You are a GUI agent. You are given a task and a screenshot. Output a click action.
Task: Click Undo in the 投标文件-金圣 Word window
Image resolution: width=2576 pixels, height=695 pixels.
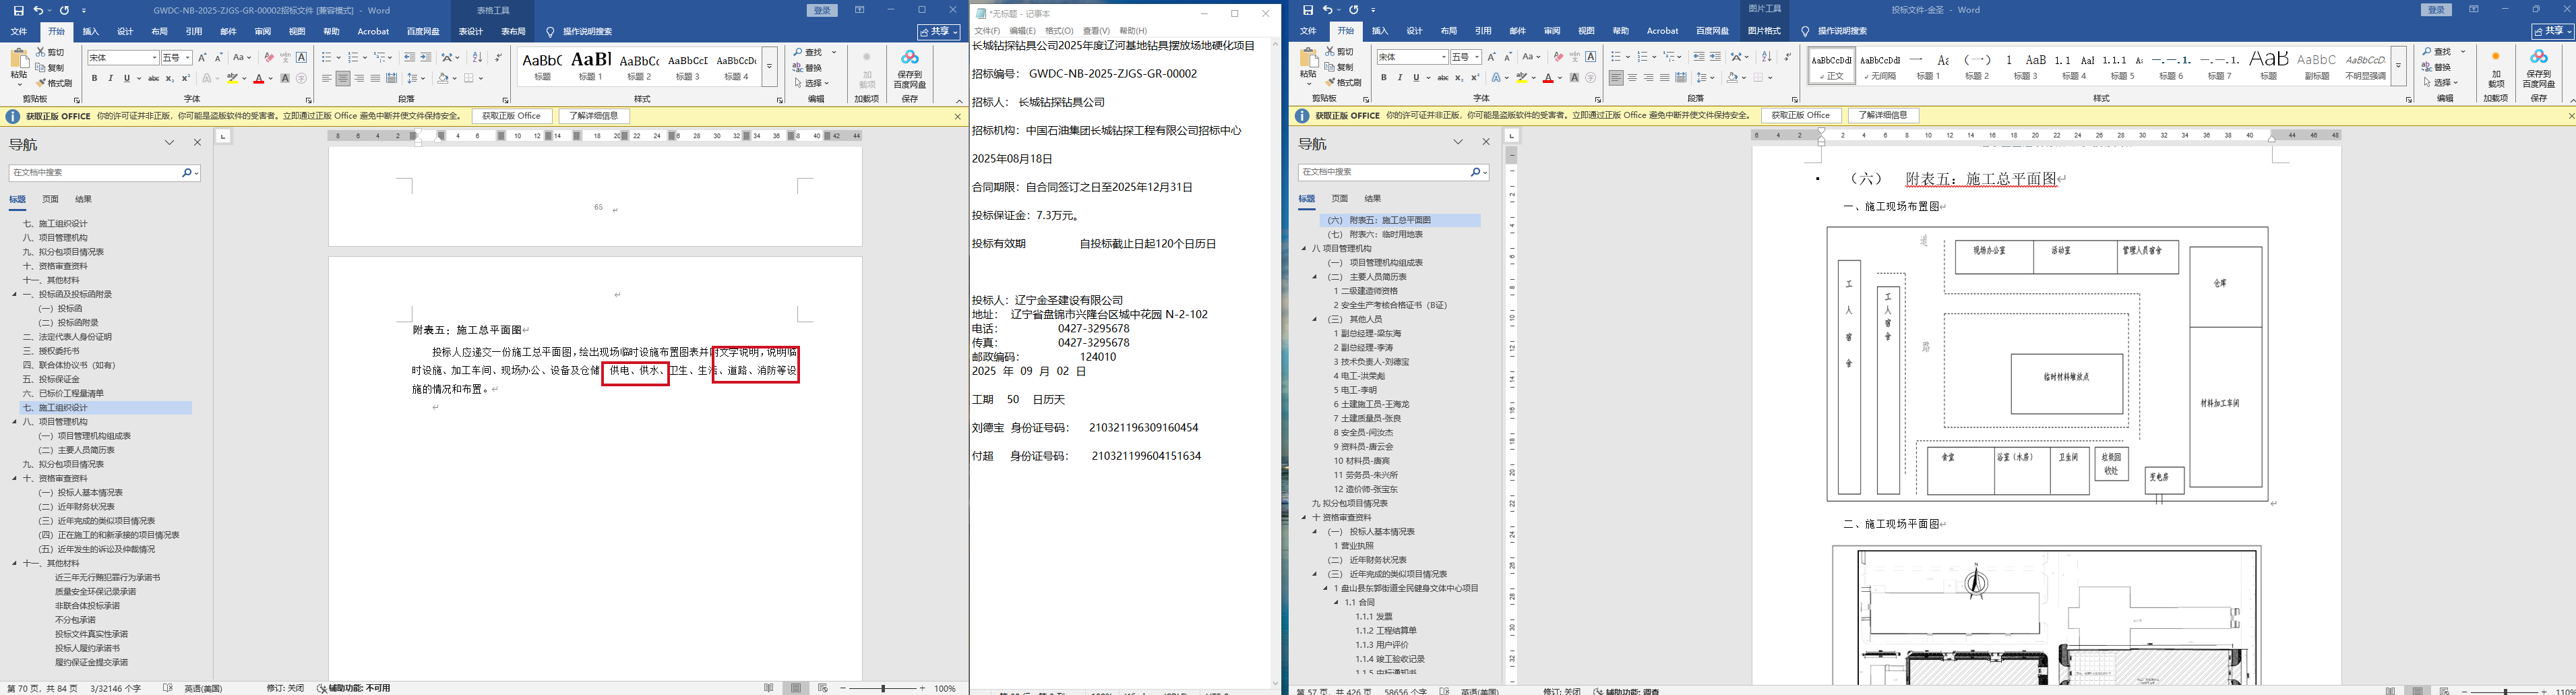[1327, 10]
